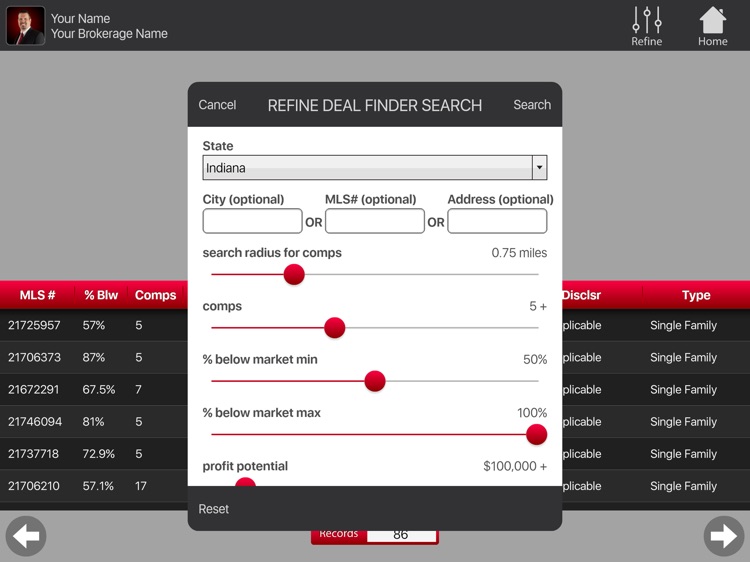This screenshot has width=750, height=562.
Task: Reset the refine search filters
Action: (213, 509)
